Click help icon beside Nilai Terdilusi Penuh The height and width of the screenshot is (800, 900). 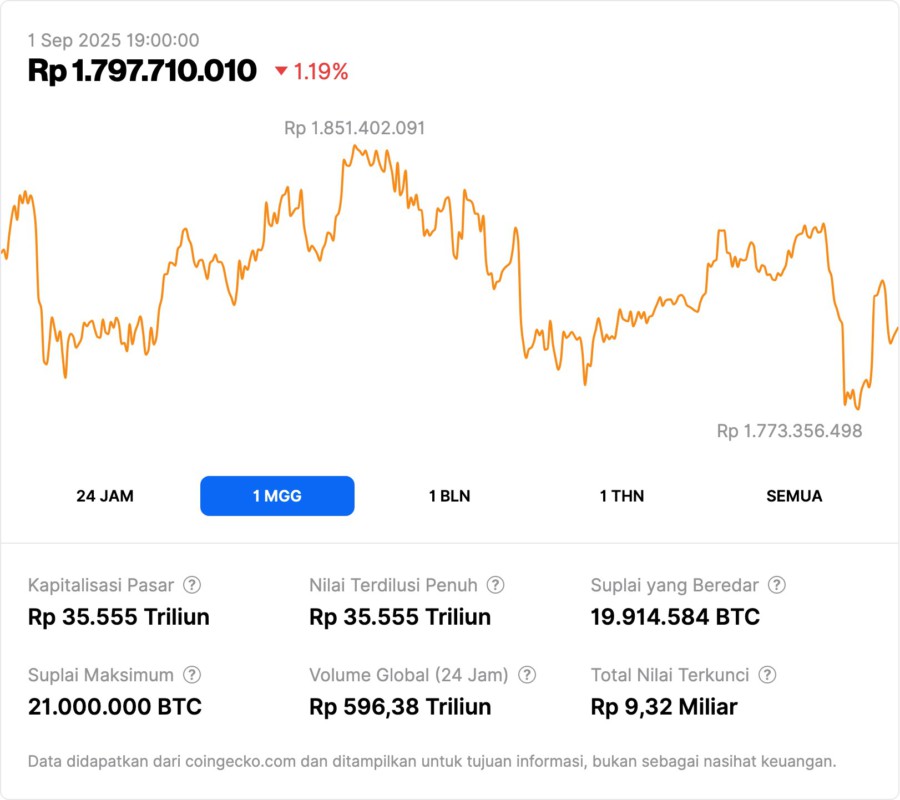click(495, 585)
